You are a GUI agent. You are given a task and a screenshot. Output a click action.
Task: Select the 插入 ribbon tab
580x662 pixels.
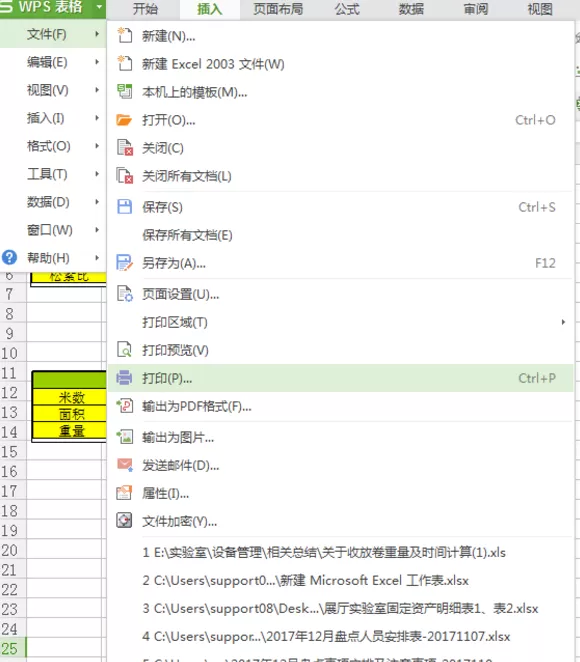(210, 9)
